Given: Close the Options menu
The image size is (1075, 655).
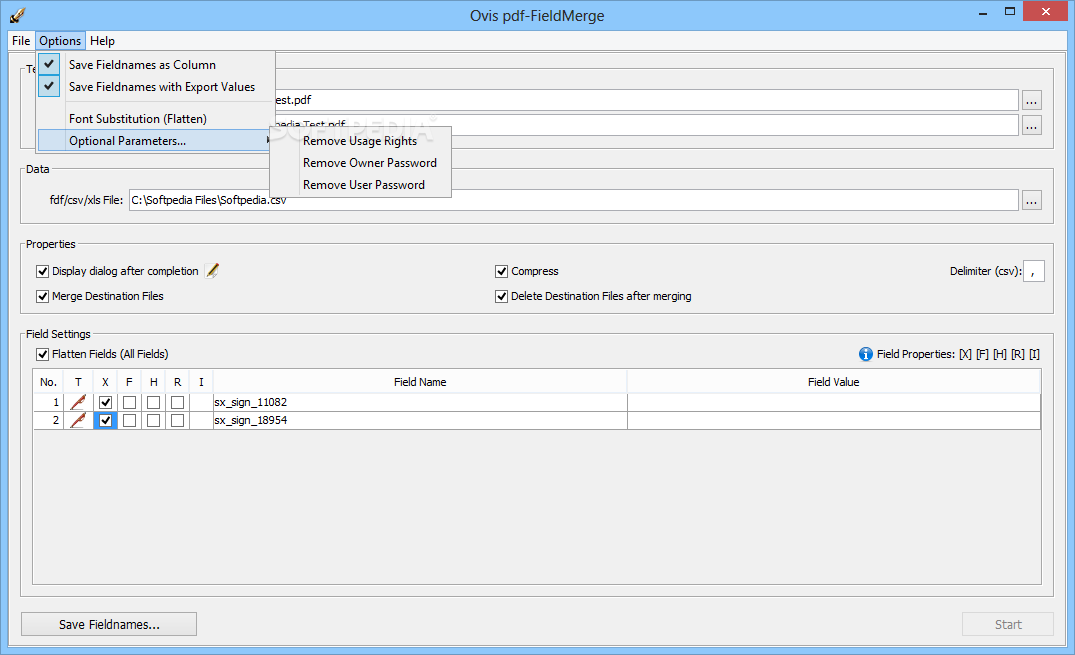Looking at the screenshot, I should [x=60, y=40].
